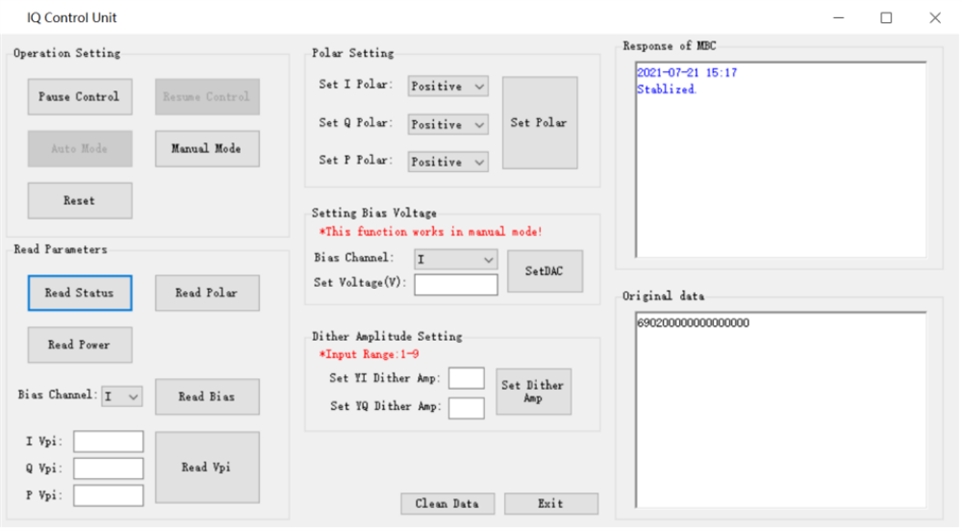The height and width of the screenshot is (531, 962).
Task: Click the Read Vpi button
Action: [207, 467]
